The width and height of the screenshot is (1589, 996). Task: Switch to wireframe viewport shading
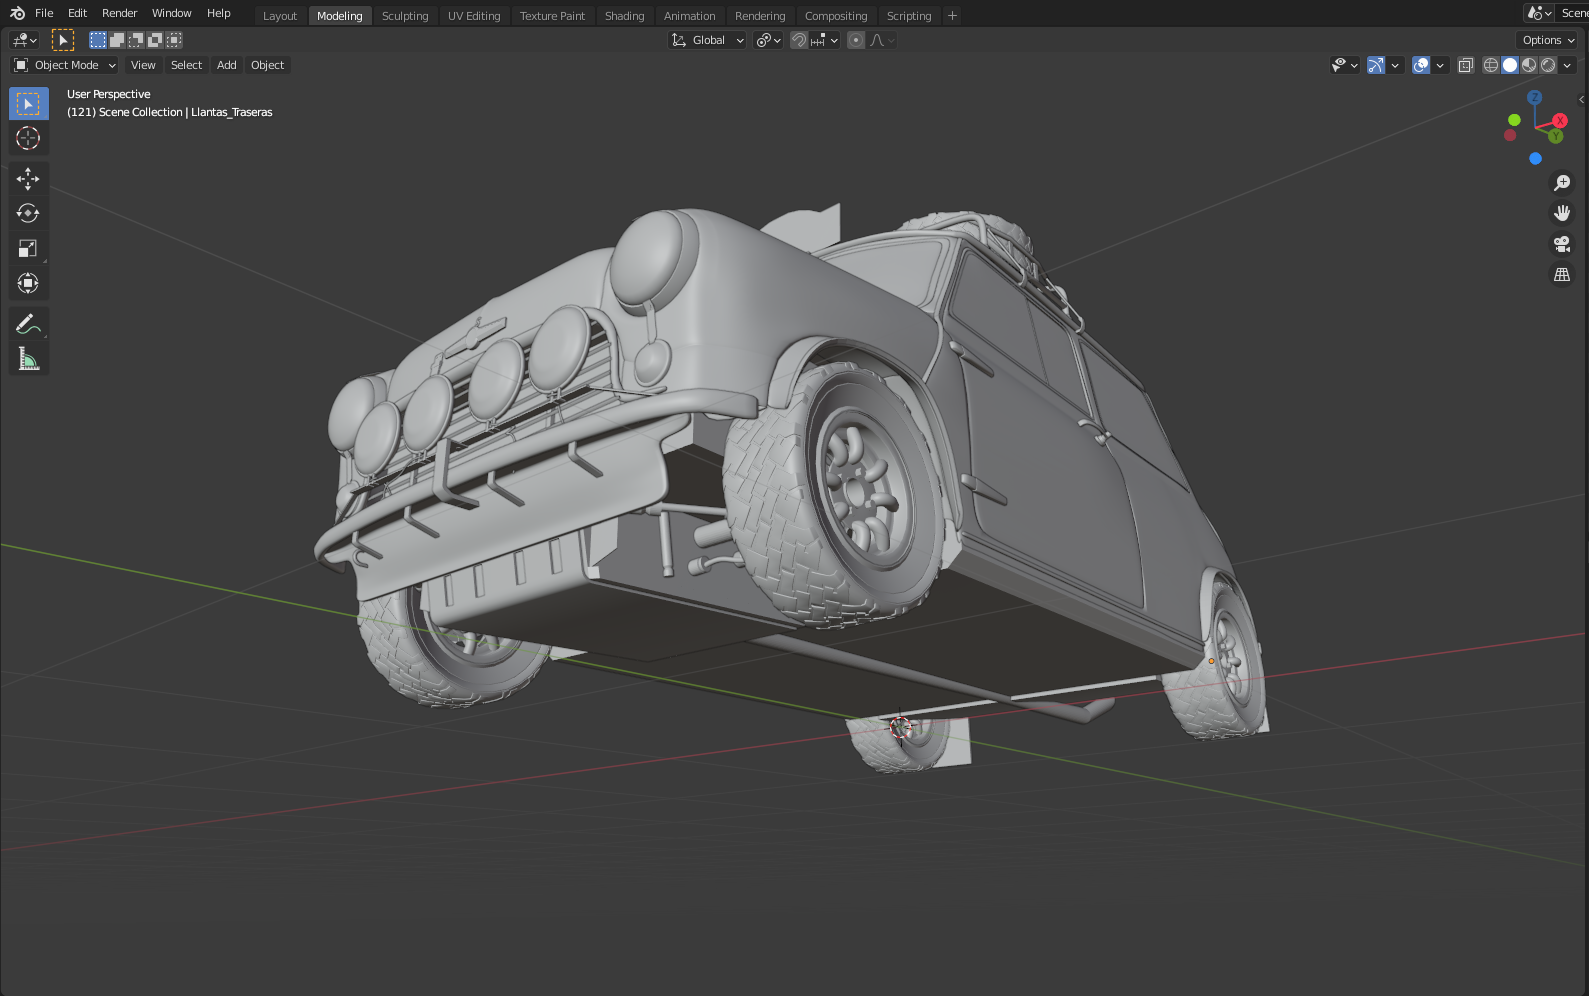click(x=1490, y=65)
